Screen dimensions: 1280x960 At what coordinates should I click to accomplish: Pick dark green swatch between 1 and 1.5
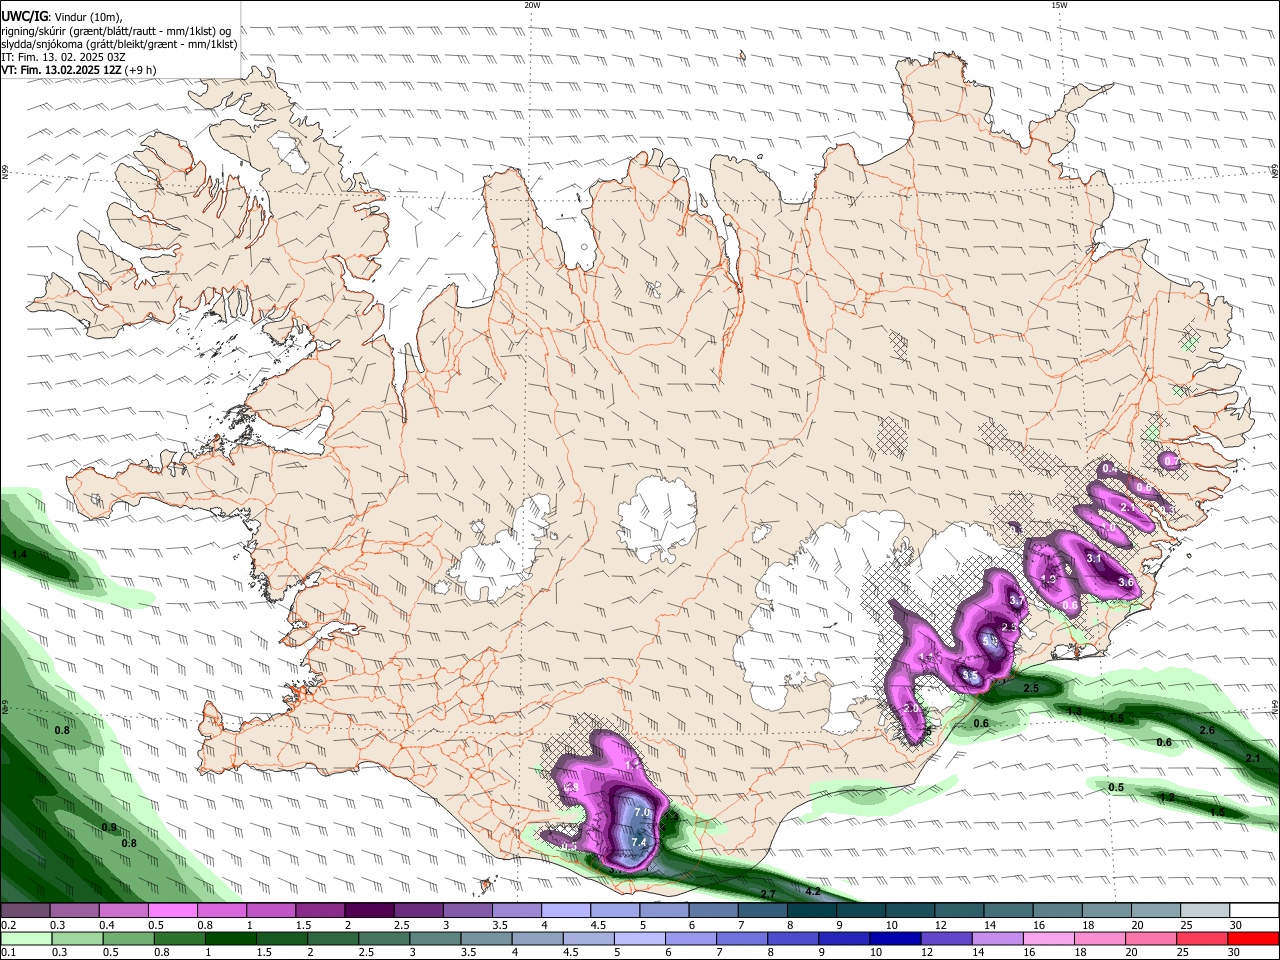(230, 938)
